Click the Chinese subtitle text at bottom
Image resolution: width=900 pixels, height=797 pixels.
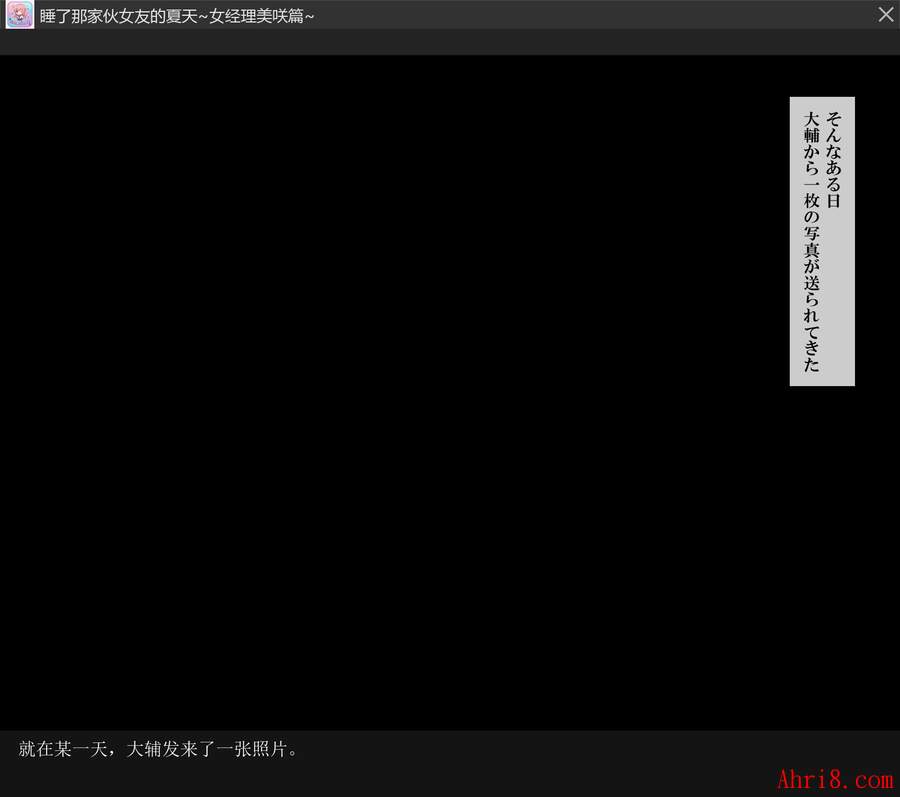158,749
